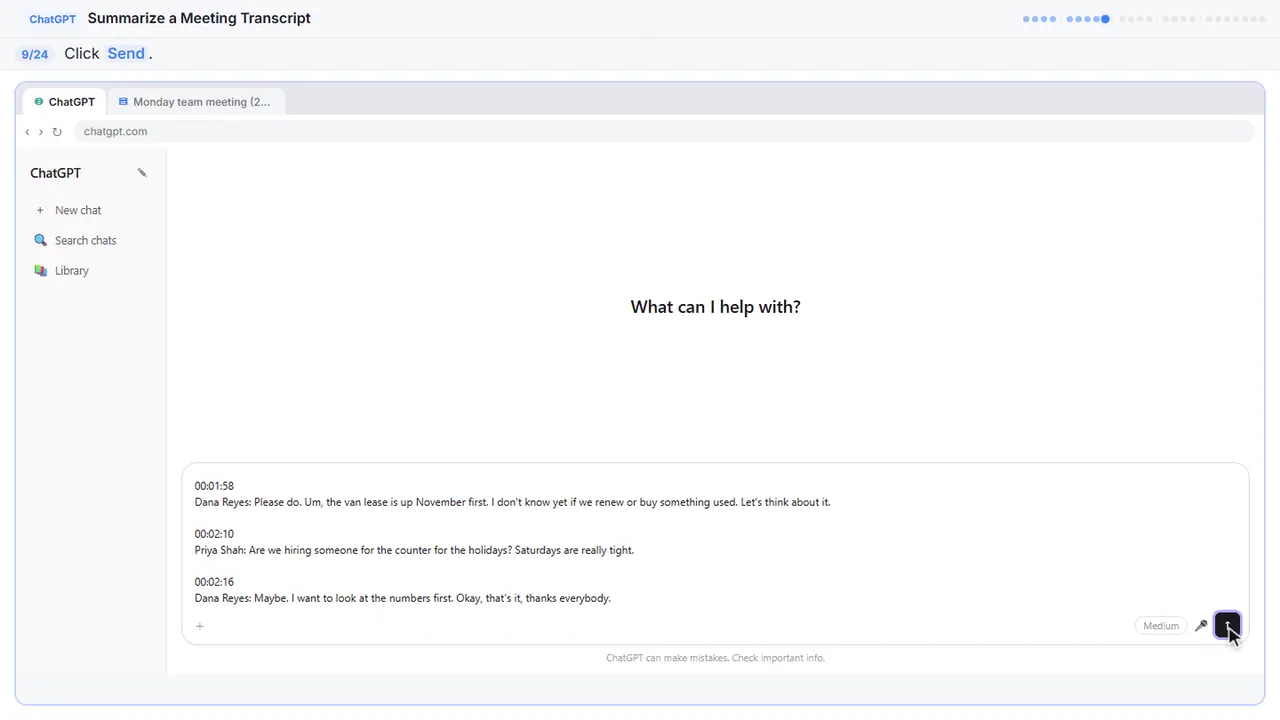The width and height of the screenshot is (1280, 720).
Task: Click the Monday team meeting tab document icon
Action: pyautogui.click(x=123, y=102)
